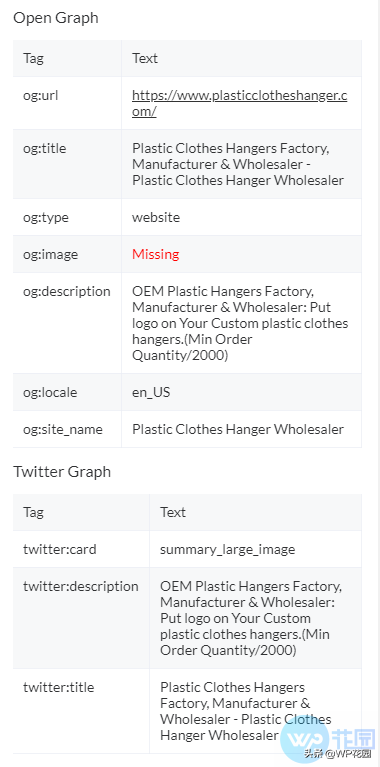
Task: Select the en_US locale value
Action: coord(151,392)
